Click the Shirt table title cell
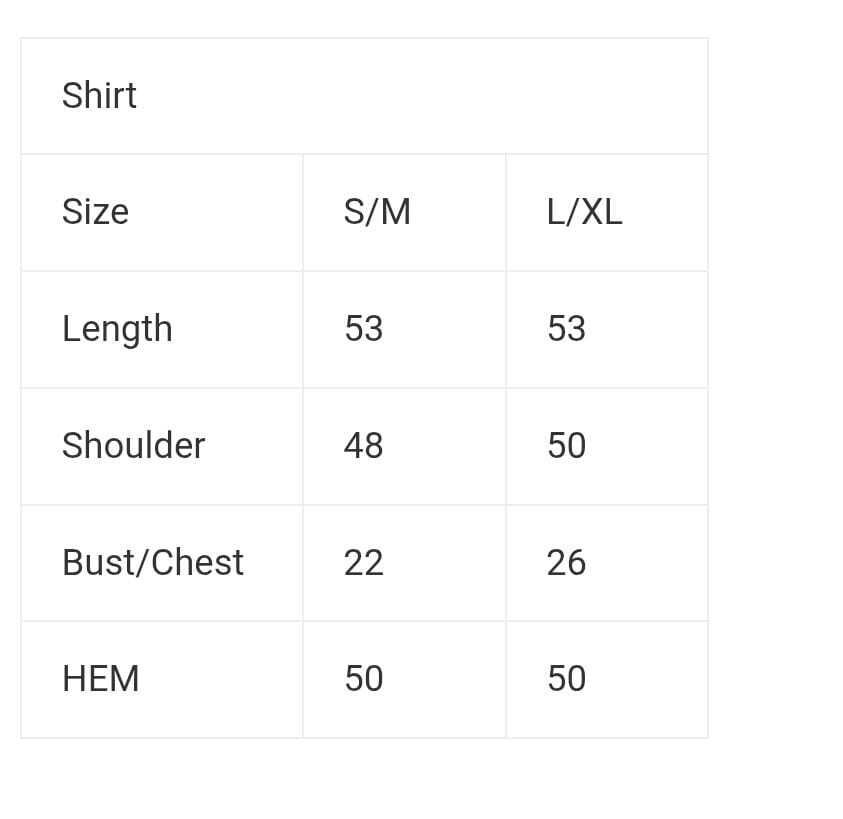This screenshot has width=843, height=819. click(x=364, y=96)
